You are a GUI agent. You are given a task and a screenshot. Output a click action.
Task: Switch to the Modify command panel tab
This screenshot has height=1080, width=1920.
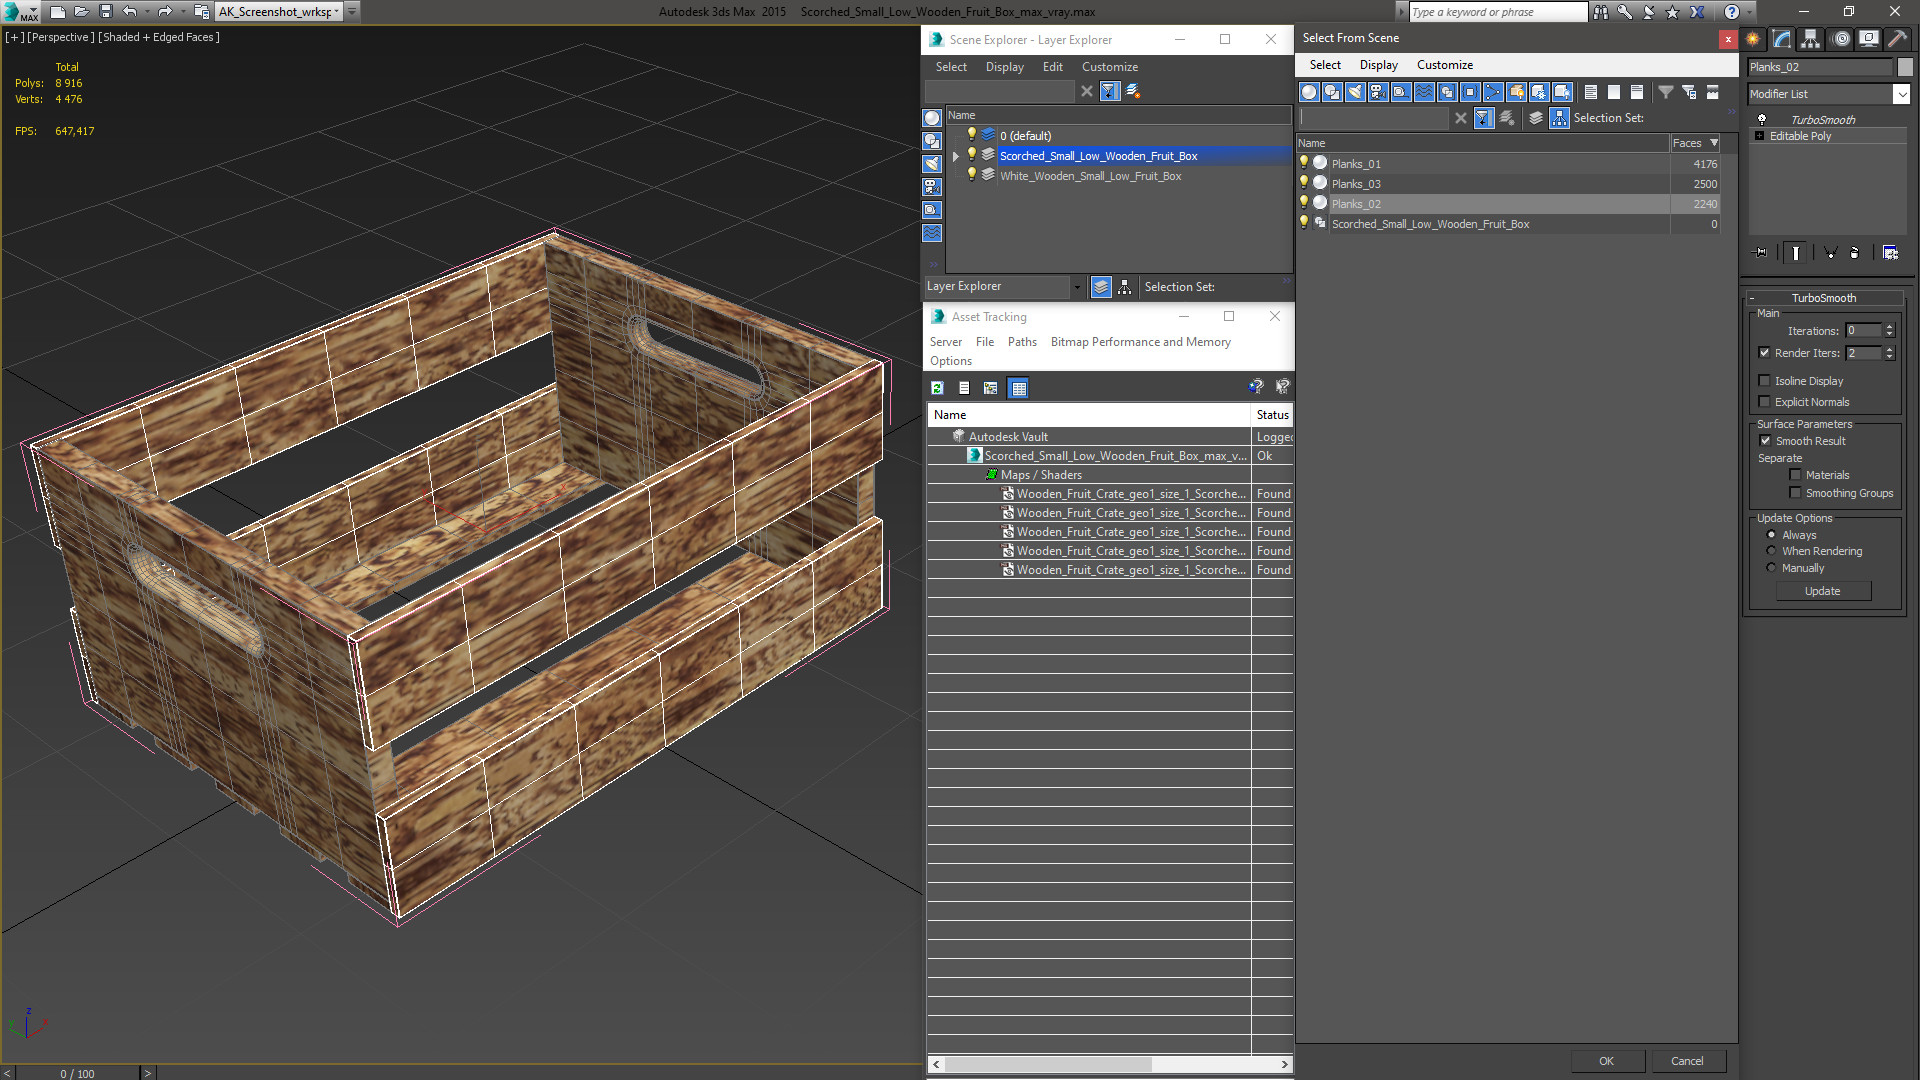pos(1782,39)
